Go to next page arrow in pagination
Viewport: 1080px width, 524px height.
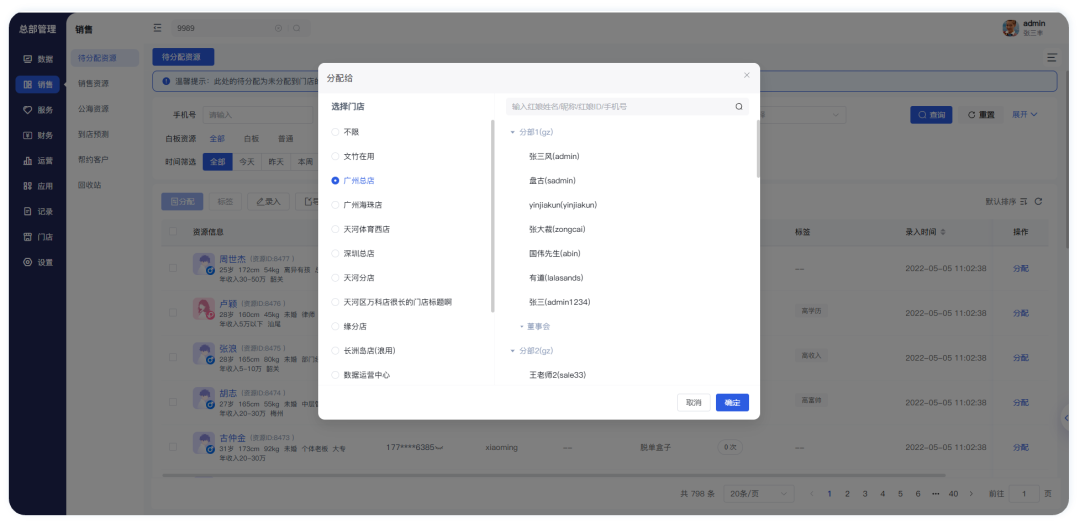[971, 494]
